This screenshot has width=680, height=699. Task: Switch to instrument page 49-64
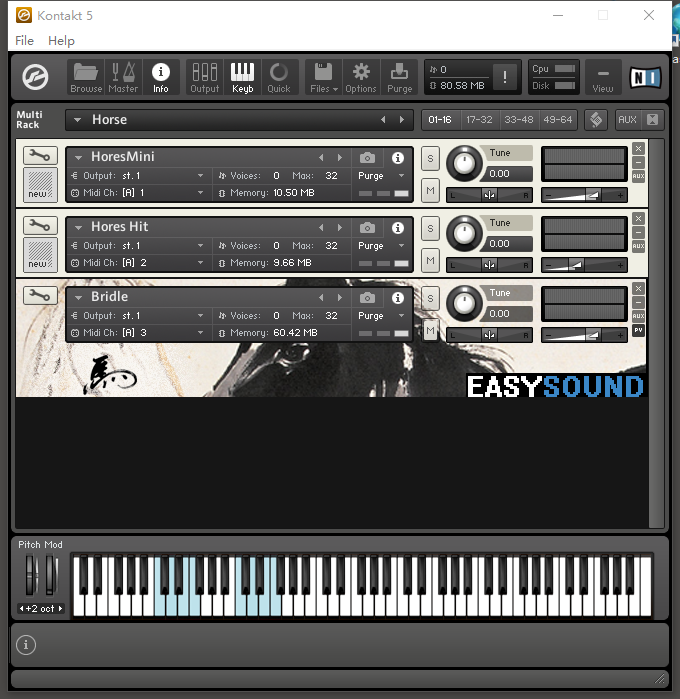[x=558, y=119]
